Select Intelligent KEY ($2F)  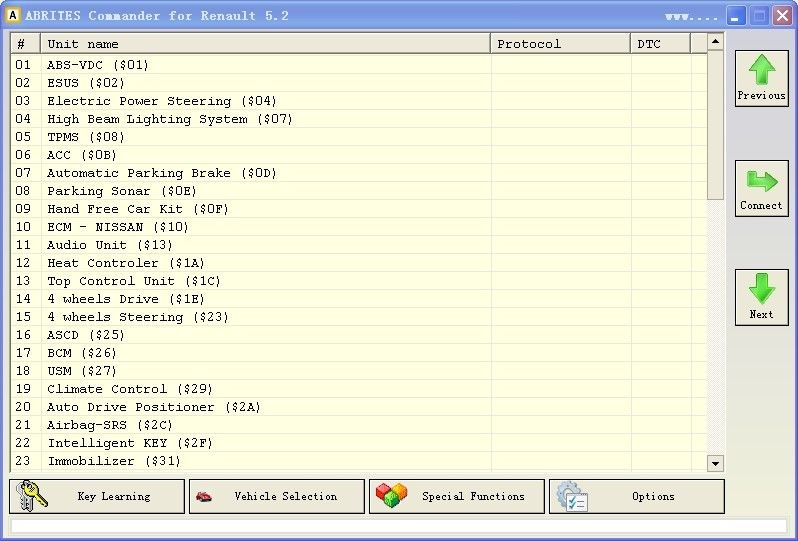[358, 443]
